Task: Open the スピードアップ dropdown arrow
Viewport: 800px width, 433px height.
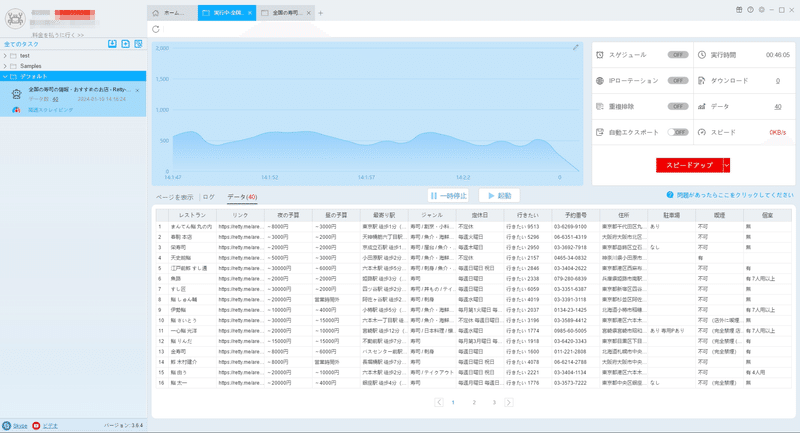Action: click(727, 165)
